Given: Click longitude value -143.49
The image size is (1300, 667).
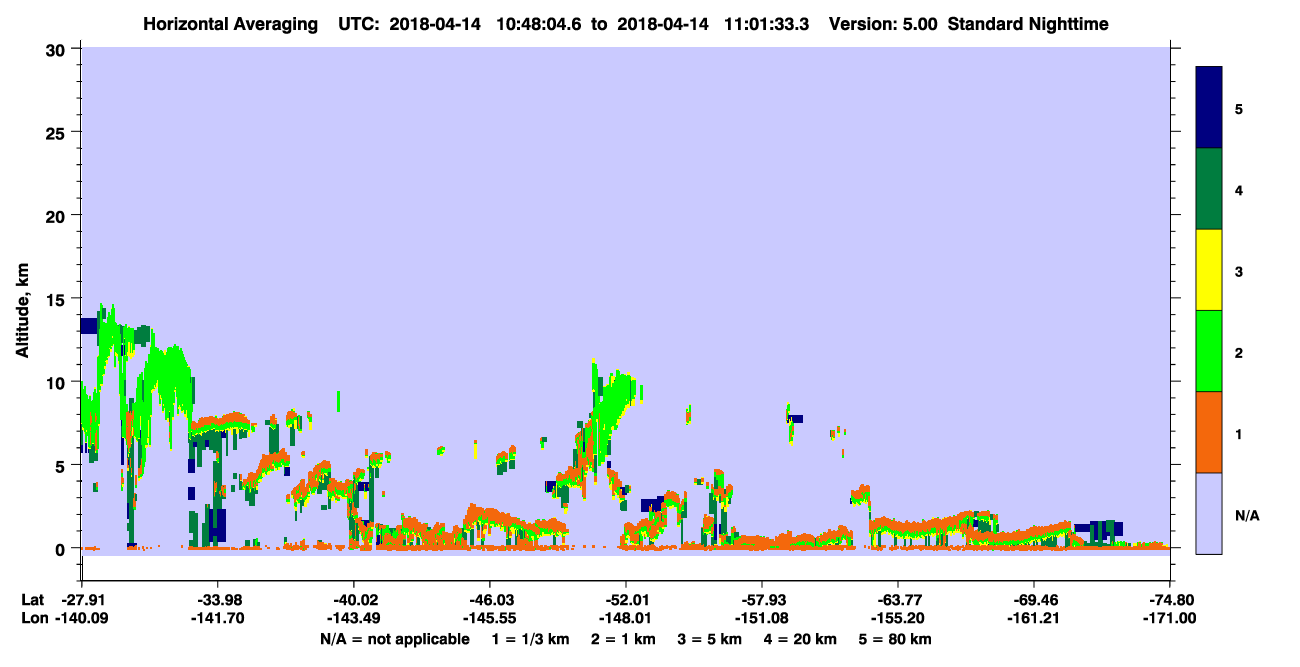Looking at the screenshot, I should tap(354, 619).
